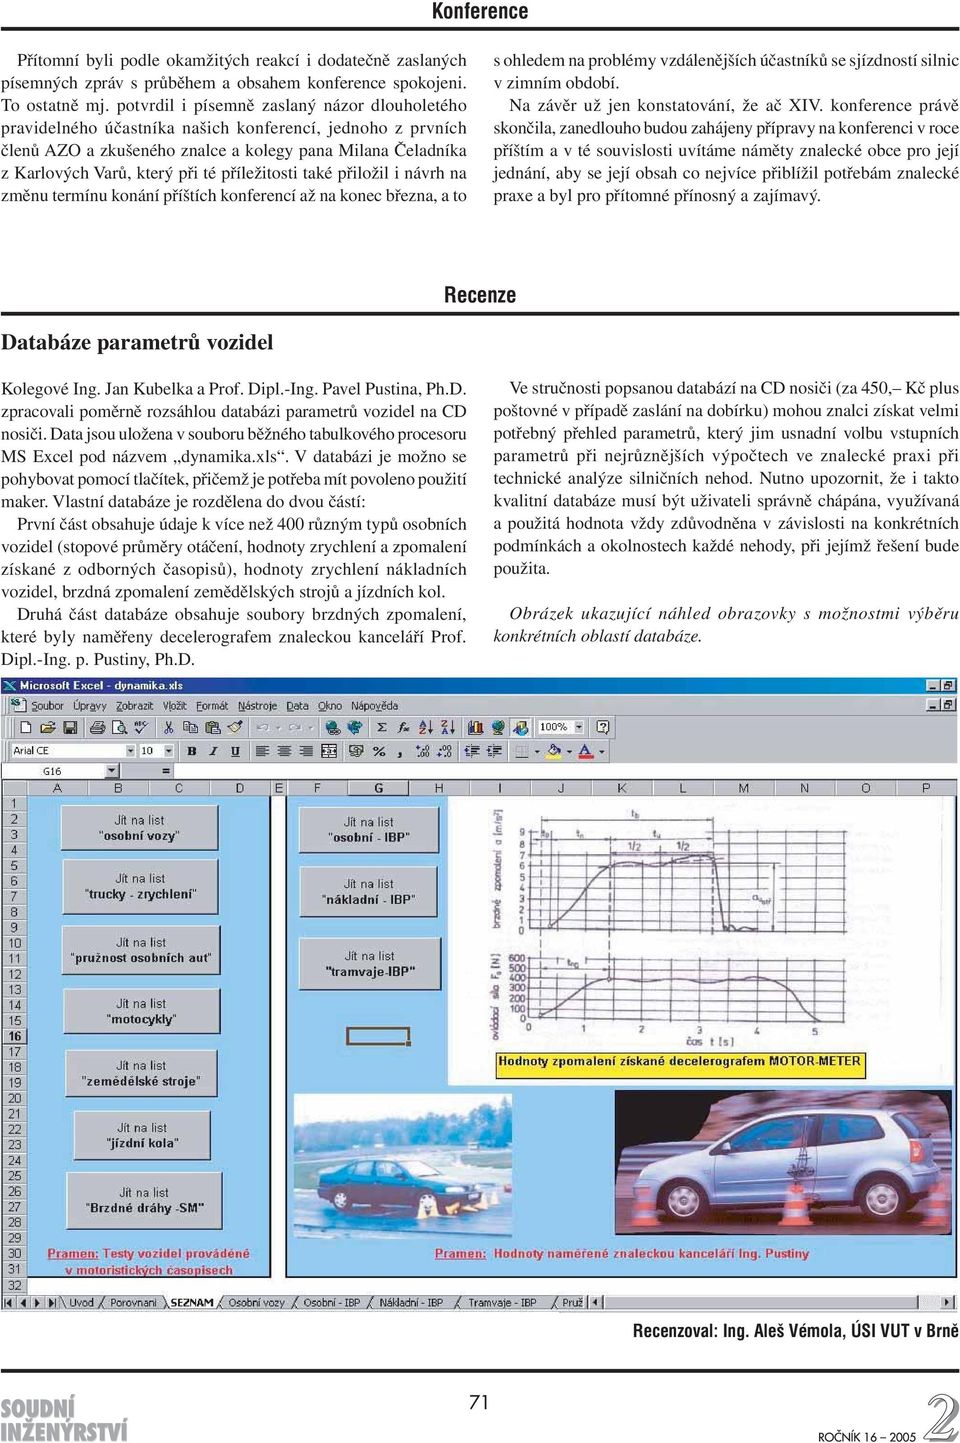This screenshot has height=1443, width=960.
Task: Click the horizontal scrollbar beside sheet tabs
Action: point(770,1302)
